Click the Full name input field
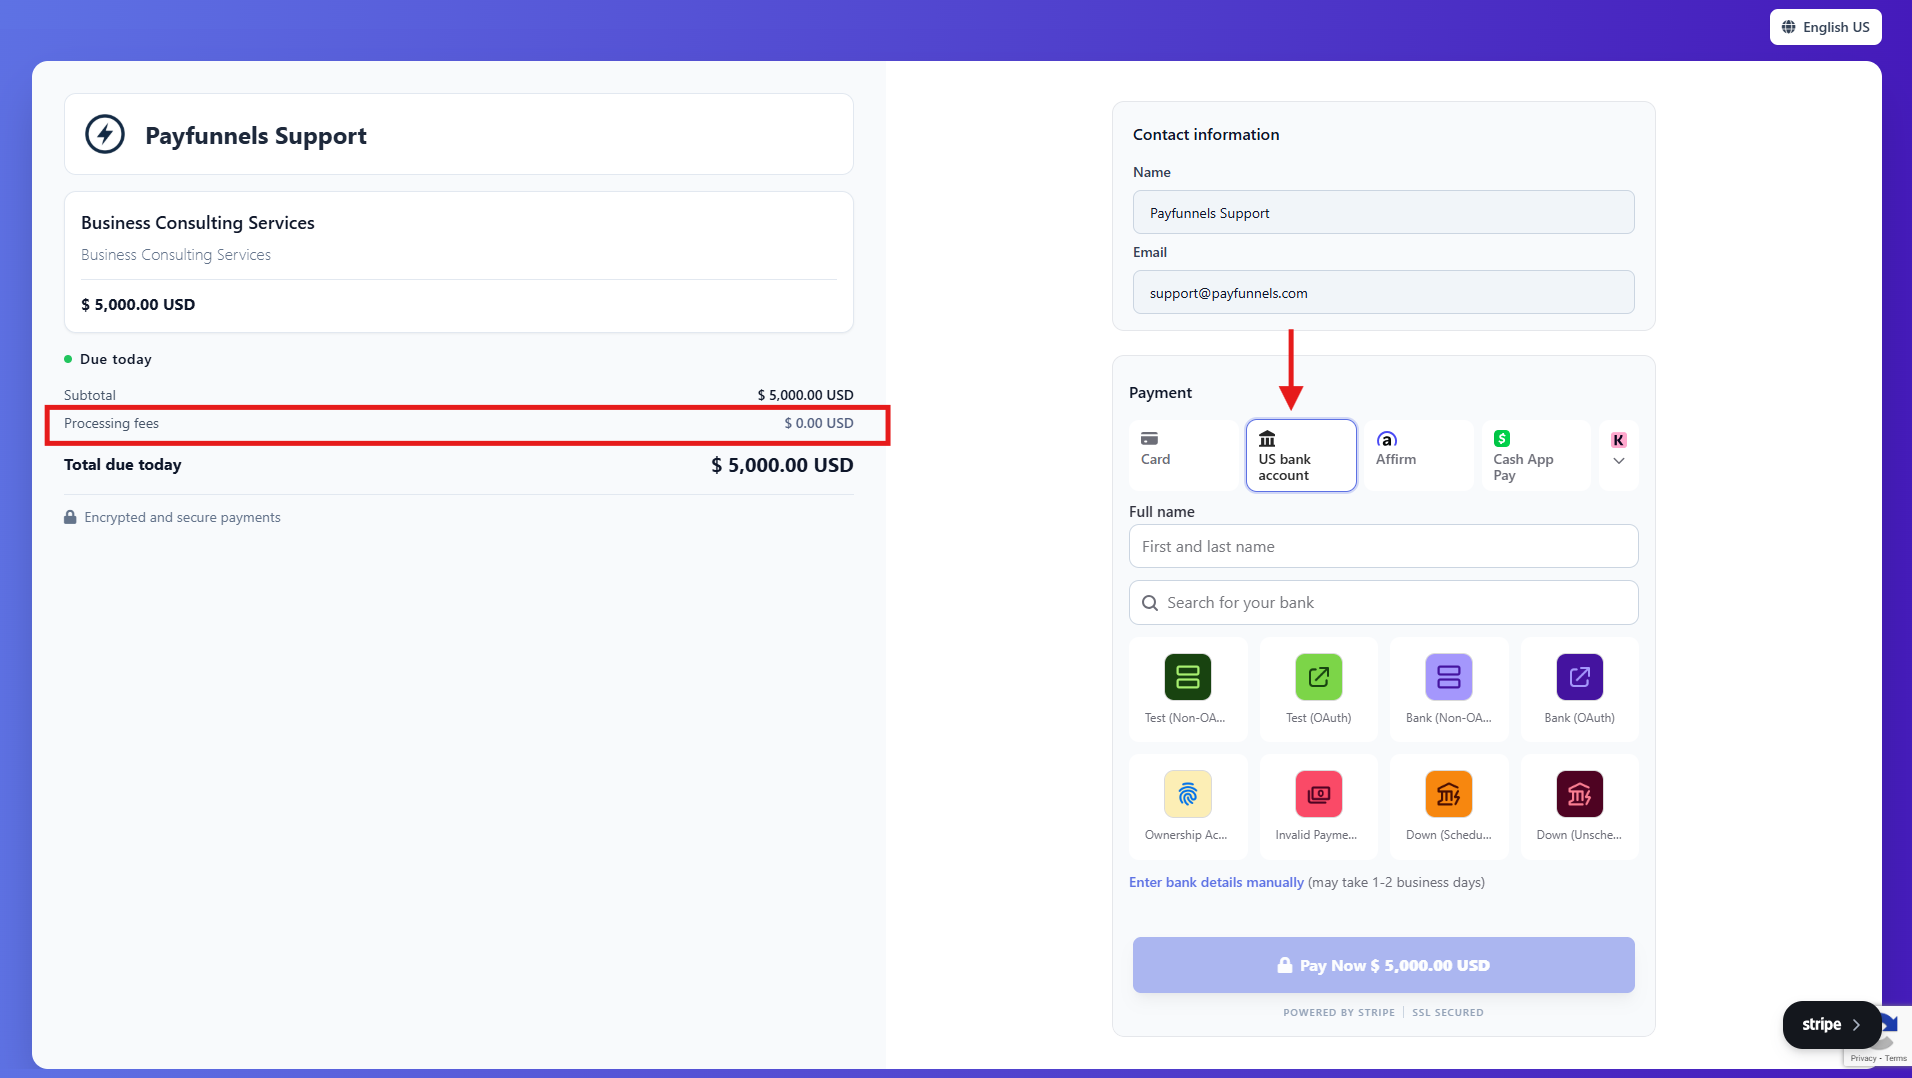Viewport: 1912px width, 1078px height. click(x=1383, y=546)
